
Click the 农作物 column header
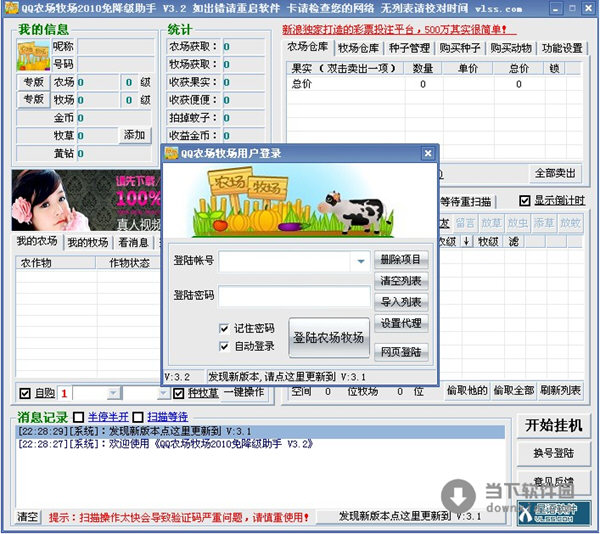[x=55, y=263]
